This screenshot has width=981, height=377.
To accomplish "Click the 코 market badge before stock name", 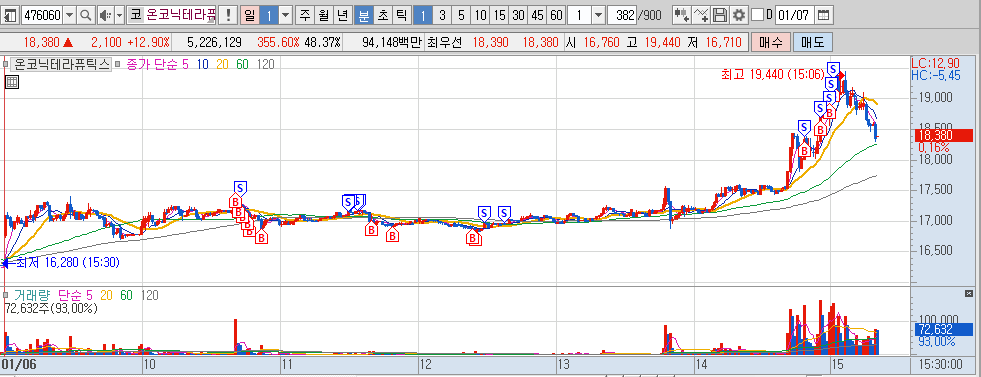I will point(135,14).
